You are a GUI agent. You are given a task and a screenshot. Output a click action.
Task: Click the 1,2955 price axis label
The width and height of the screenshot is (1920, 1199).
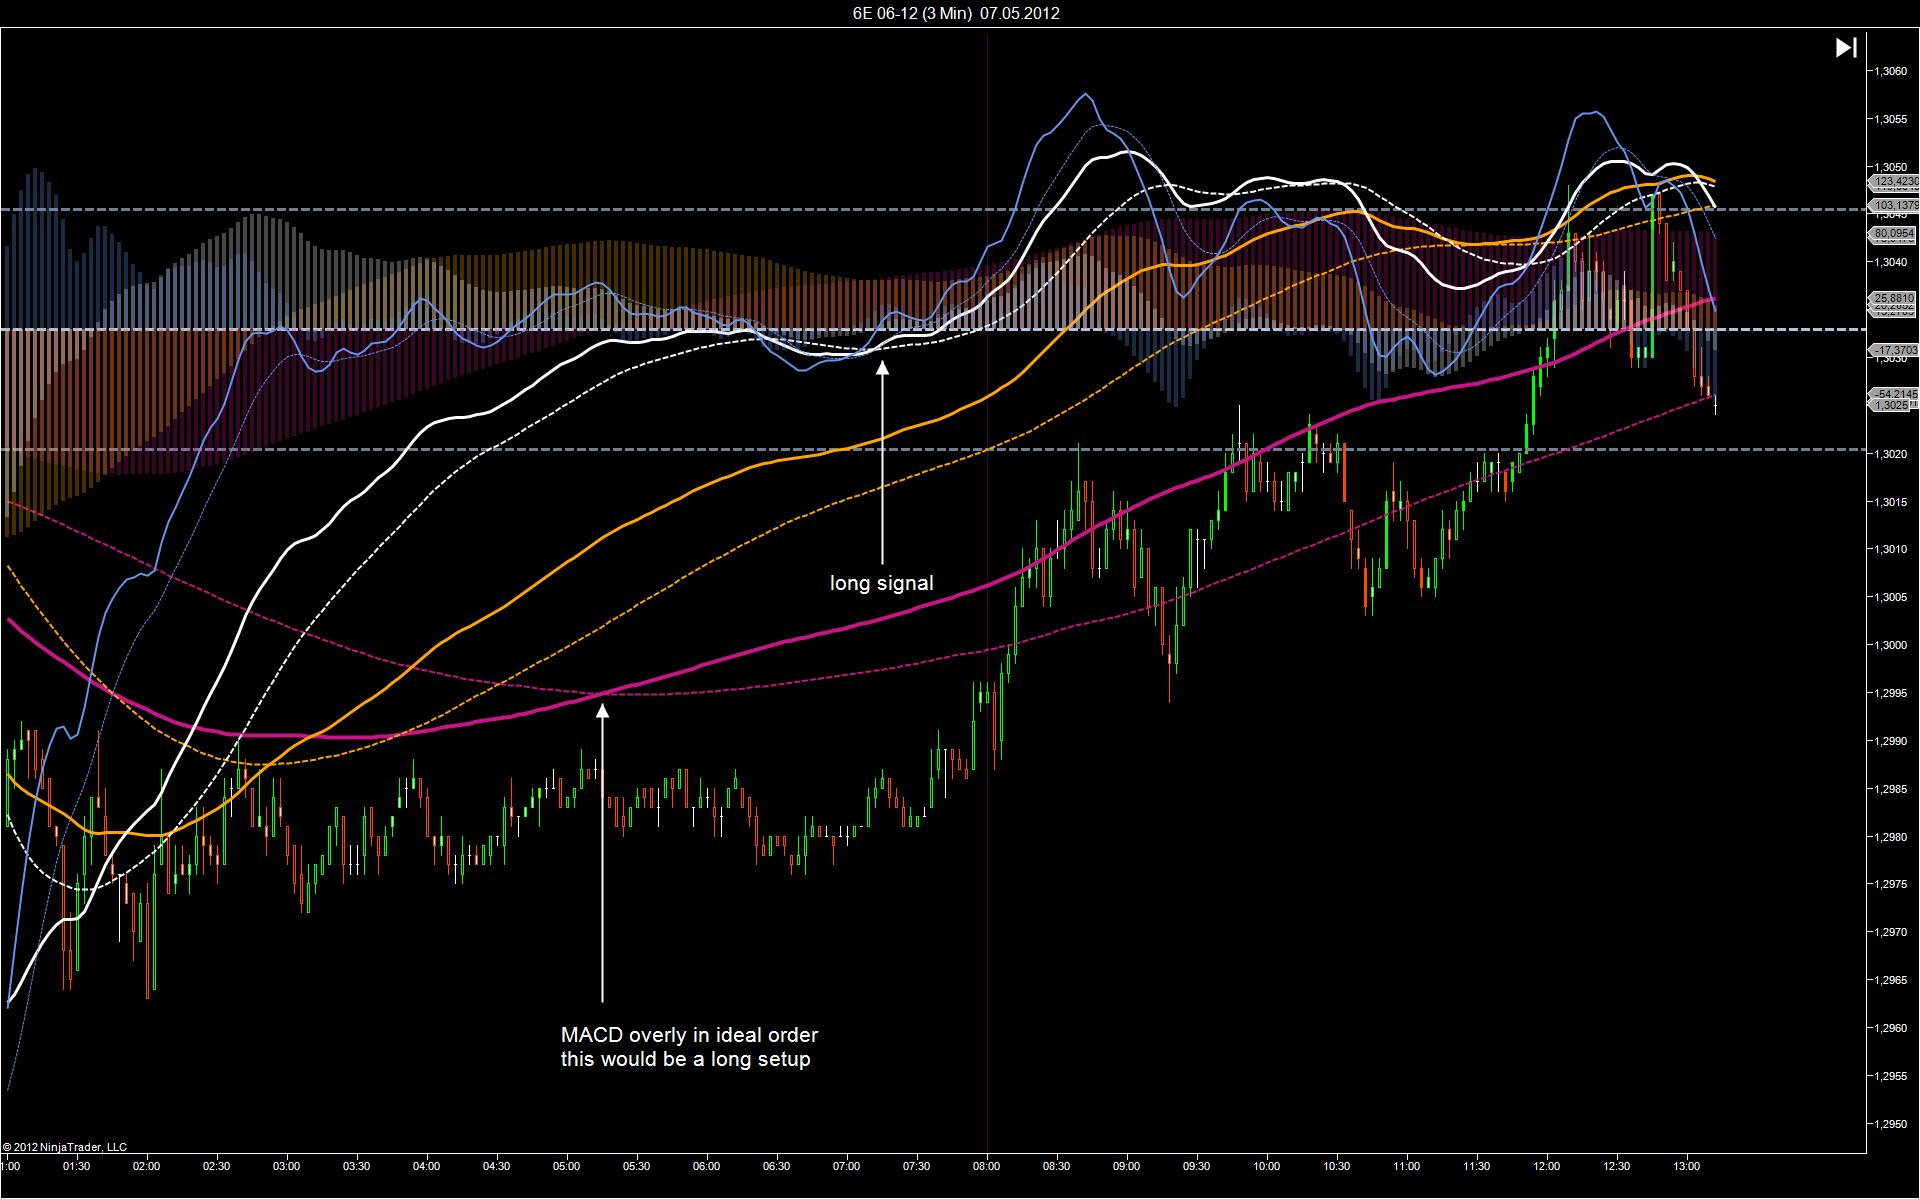point(1890,1076)
